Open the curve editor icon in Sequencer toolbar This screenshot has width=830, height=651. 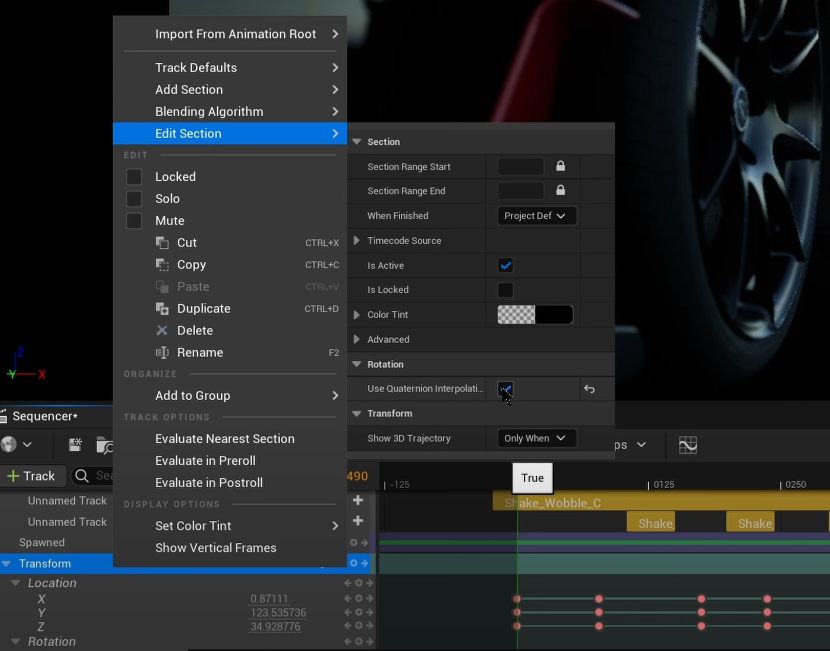point(688,445)
